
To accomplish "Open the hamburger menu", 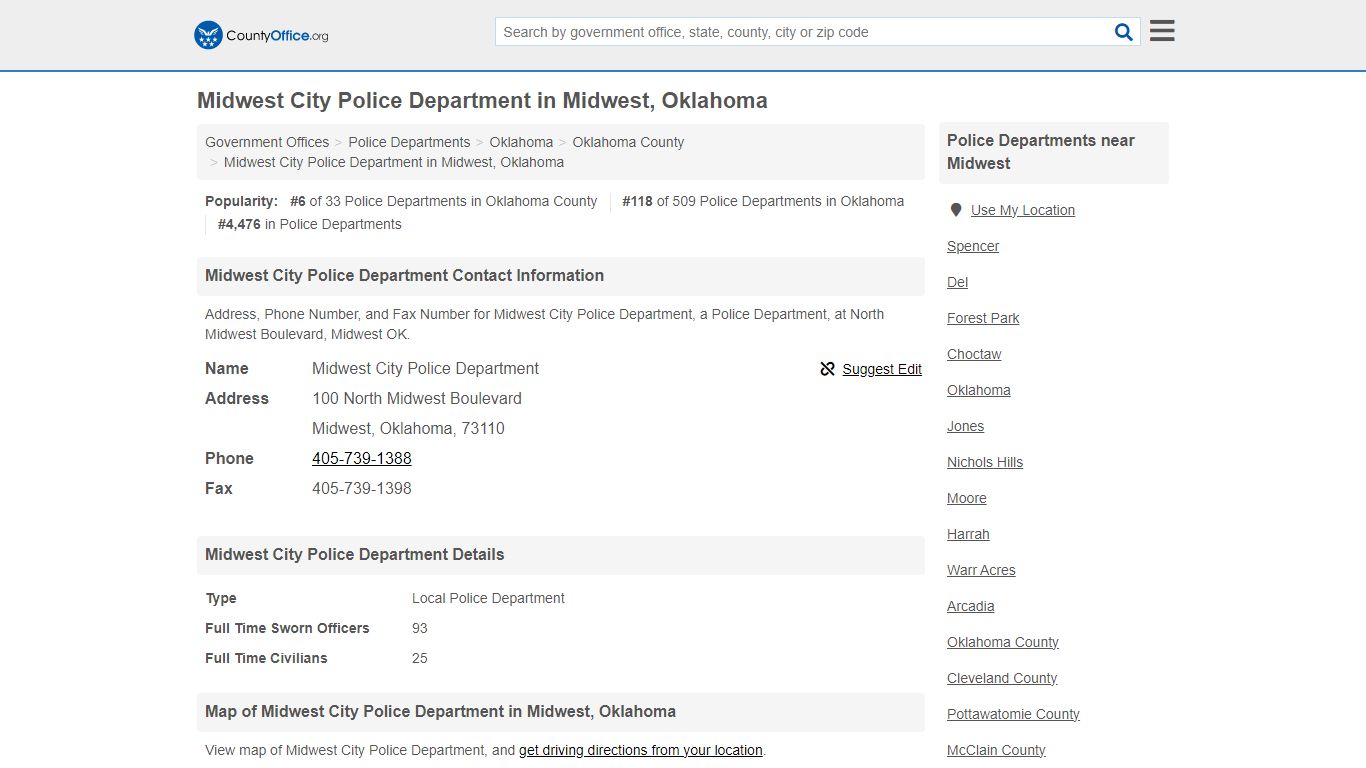I will (1162, 31).
